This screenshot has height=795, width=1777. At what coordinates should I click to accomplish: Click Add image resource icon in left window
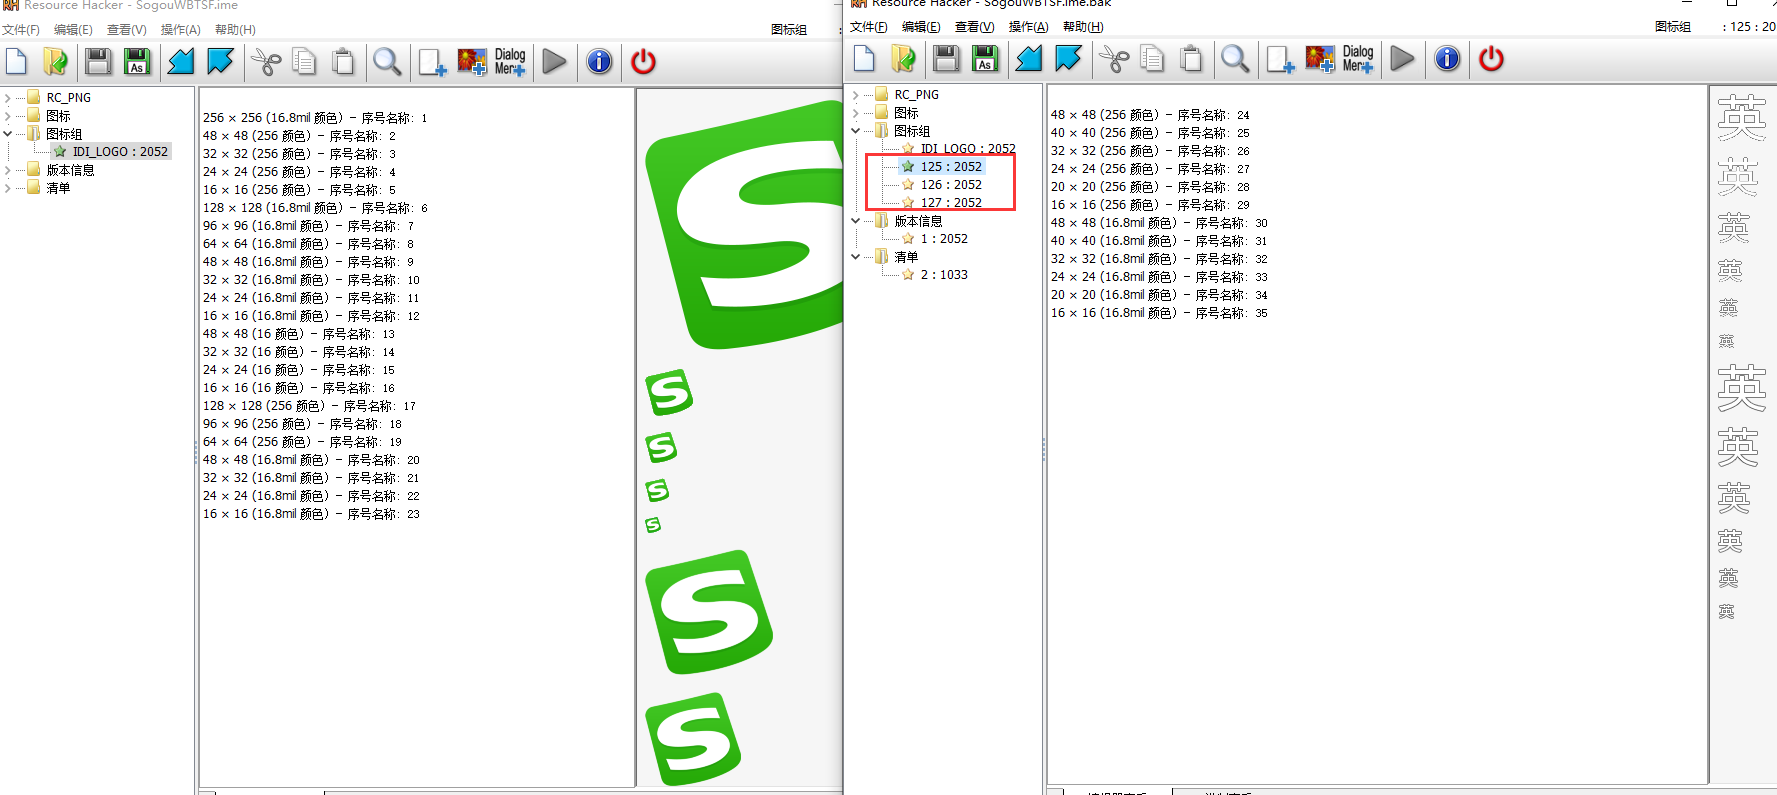472,62
